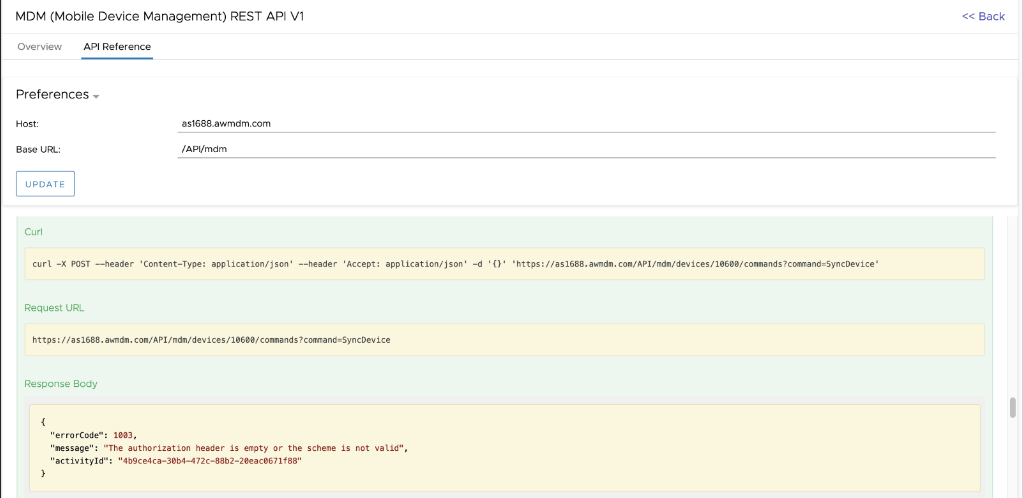The width and height of the screenshot is (1023, 498).
Task: Click the Response Body section heading
Action: (x=61, y=383)
